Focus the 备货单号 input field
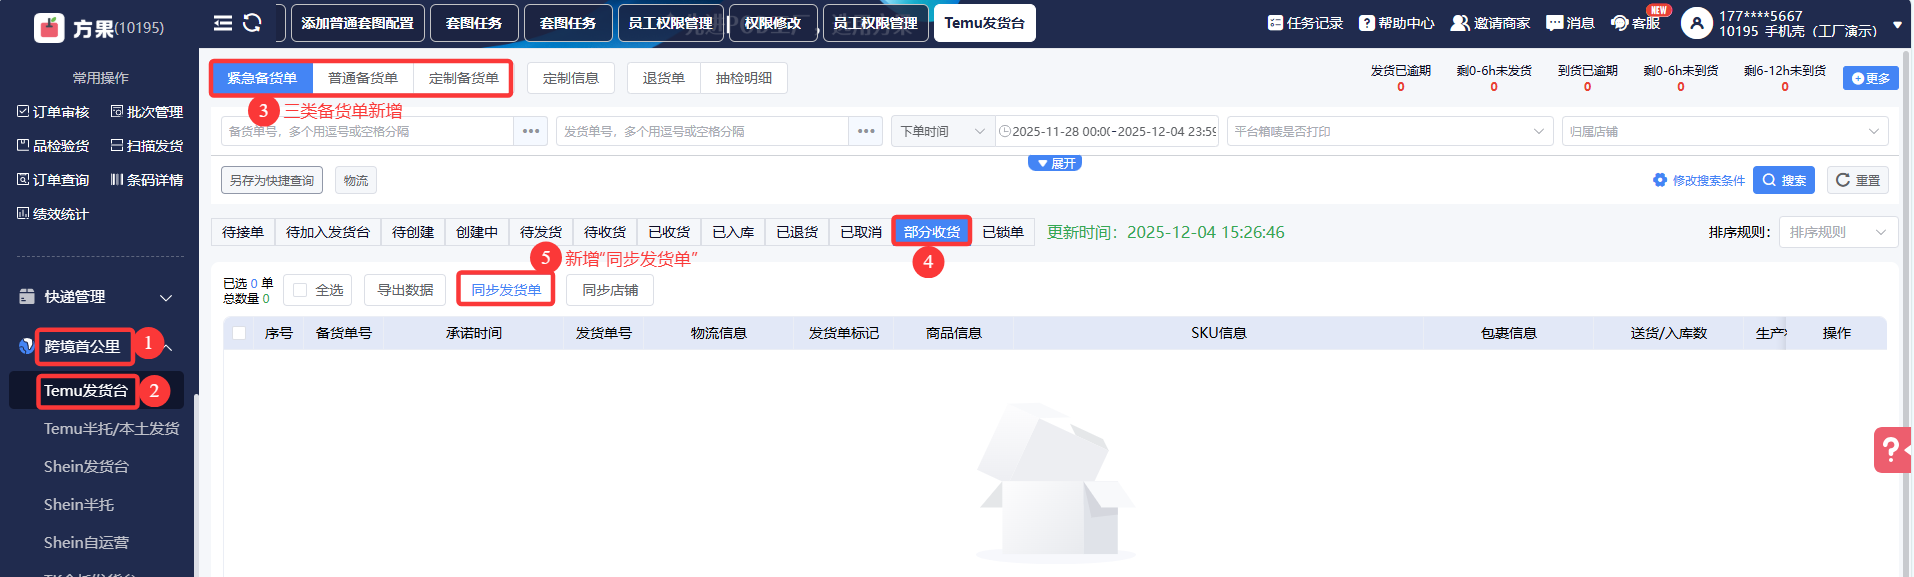Image resolution: width=1914 pixels, height=577 pixels. (x=368, y=131)
